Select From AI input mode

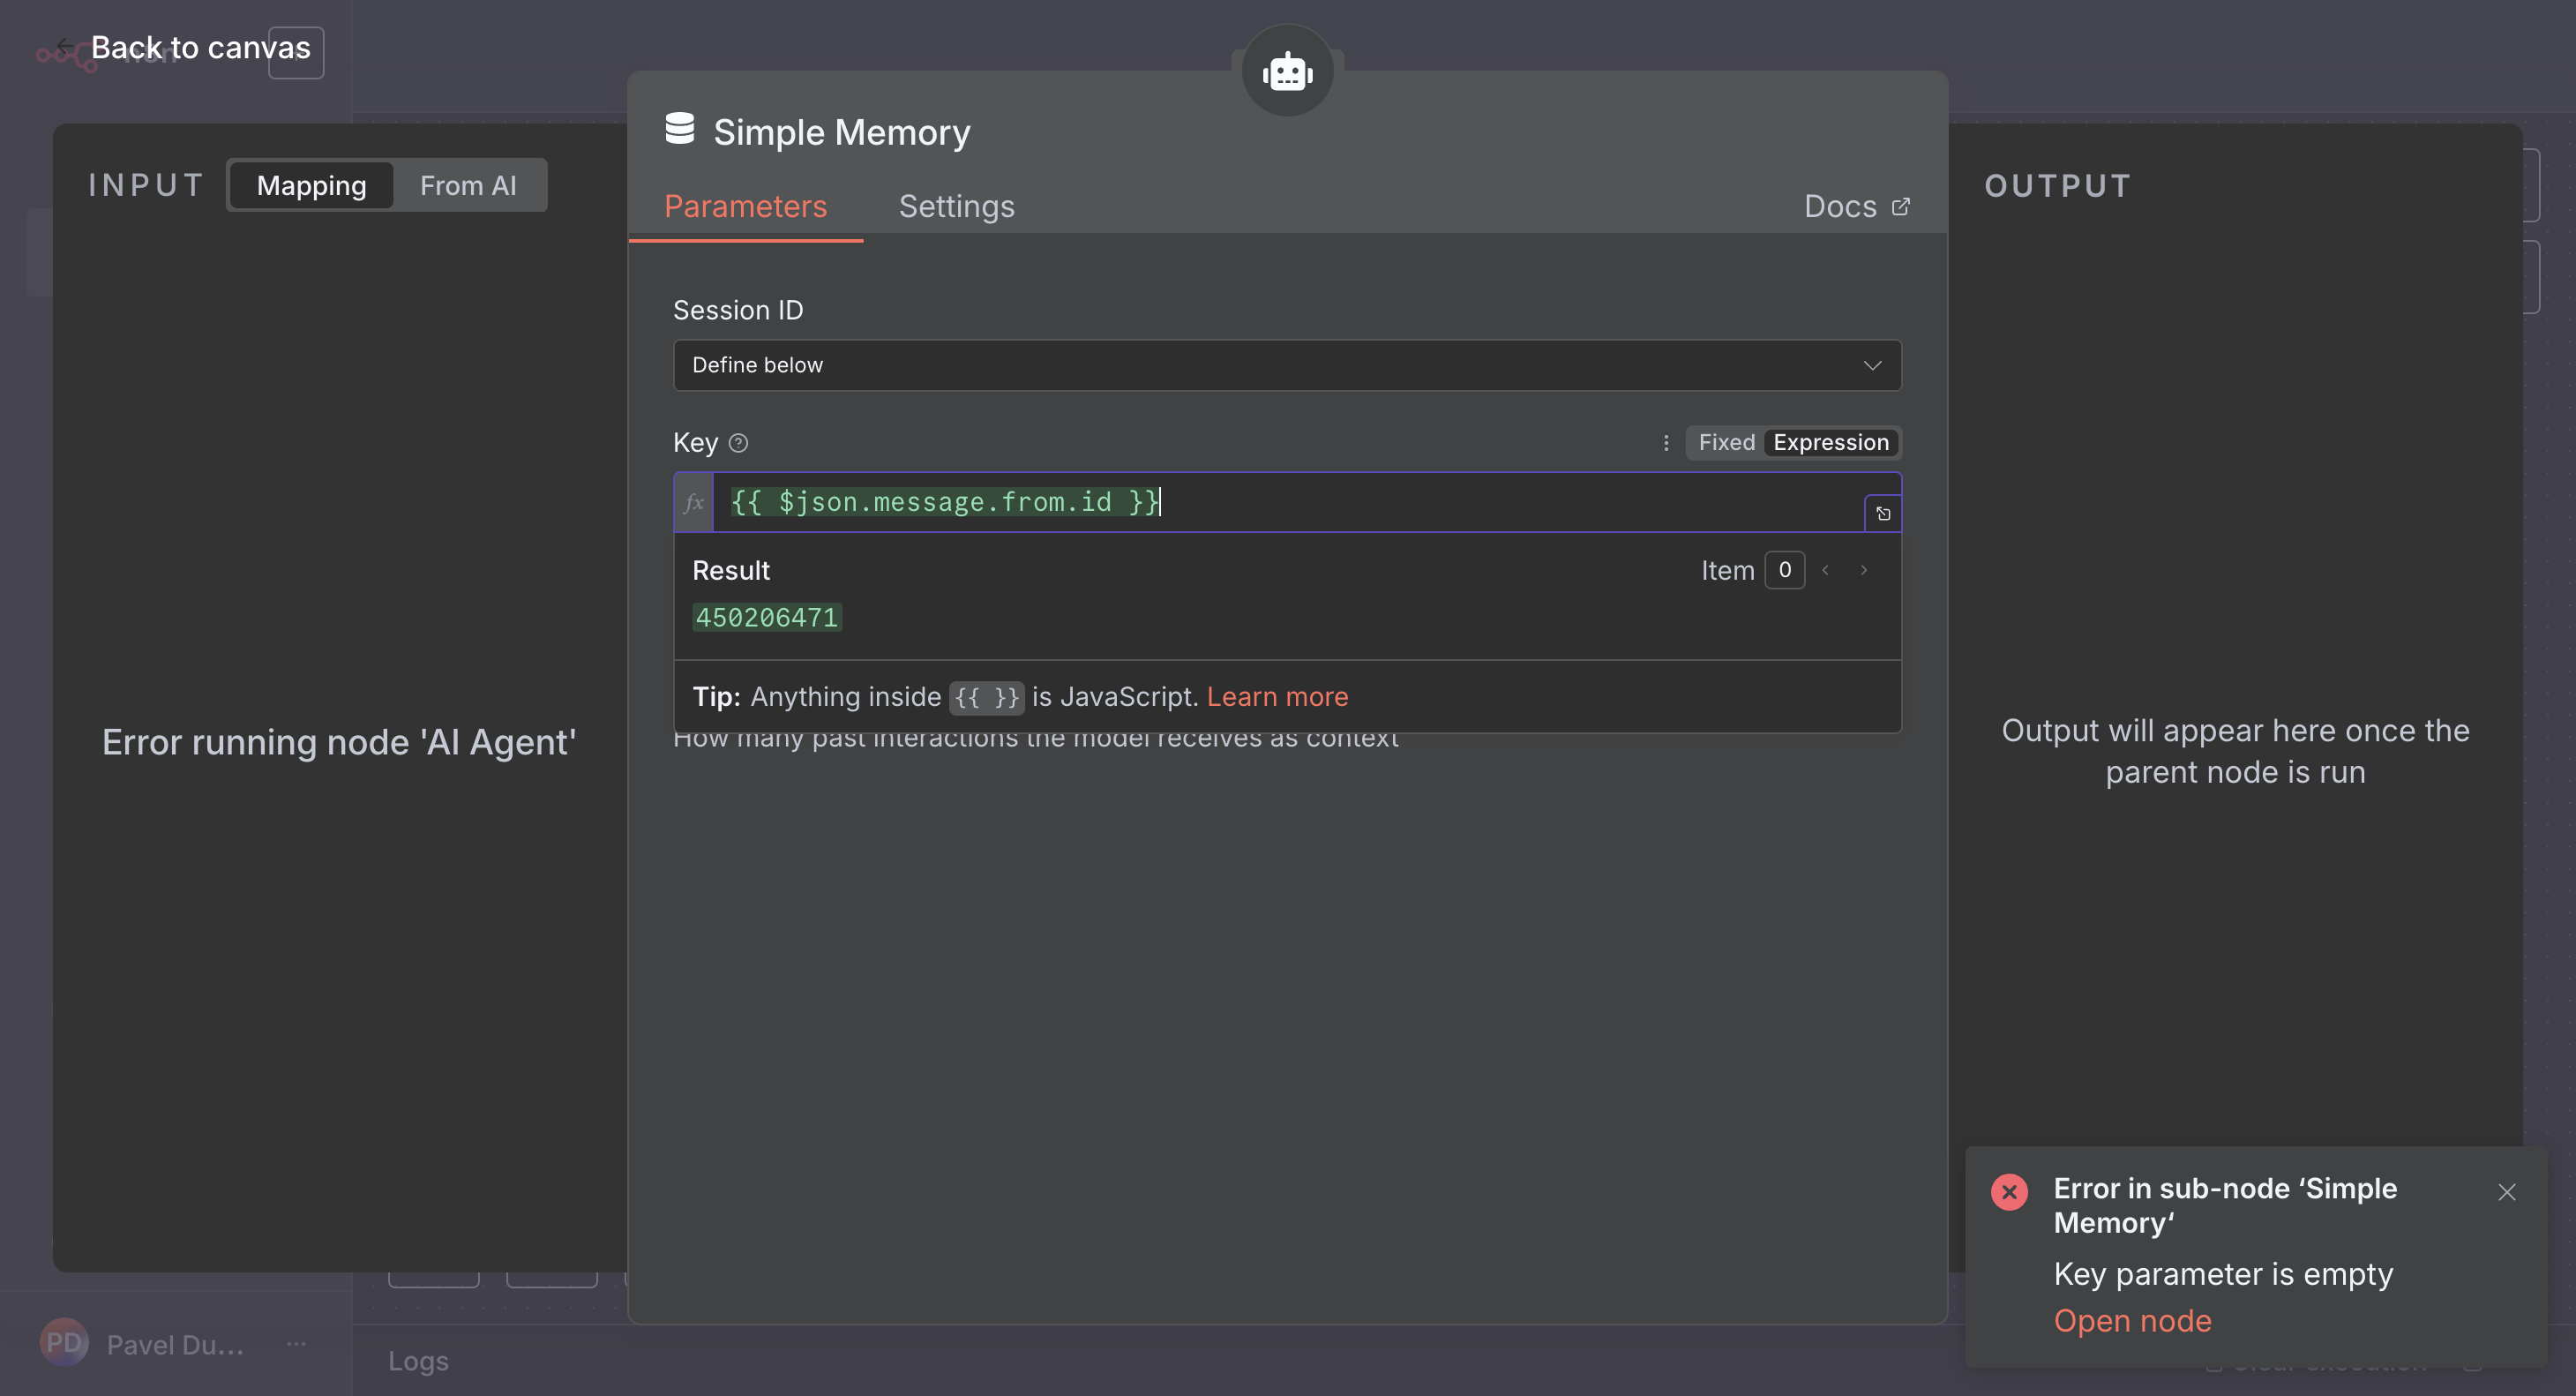pyautogui.click(x=468, y=186)
